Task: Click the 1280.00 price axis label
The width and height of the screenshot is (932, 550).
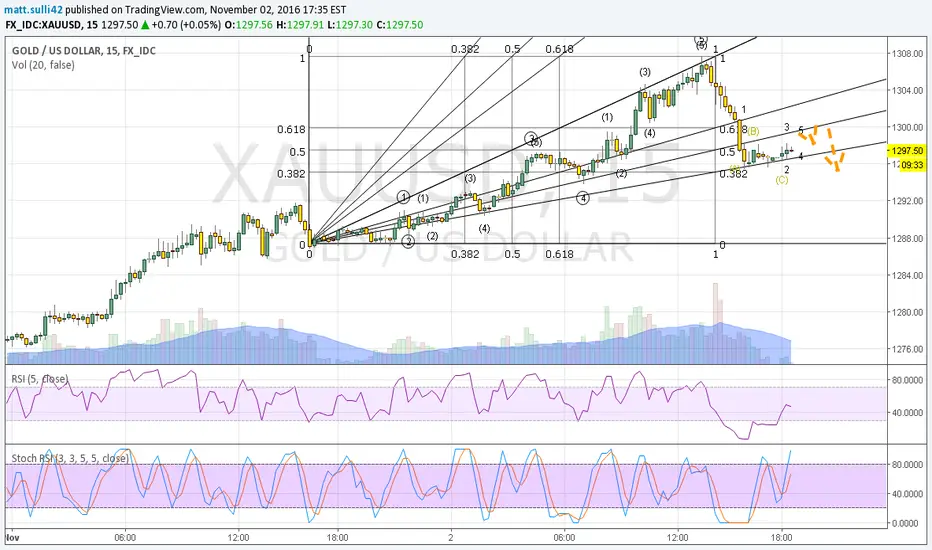Action: point(908,312)
